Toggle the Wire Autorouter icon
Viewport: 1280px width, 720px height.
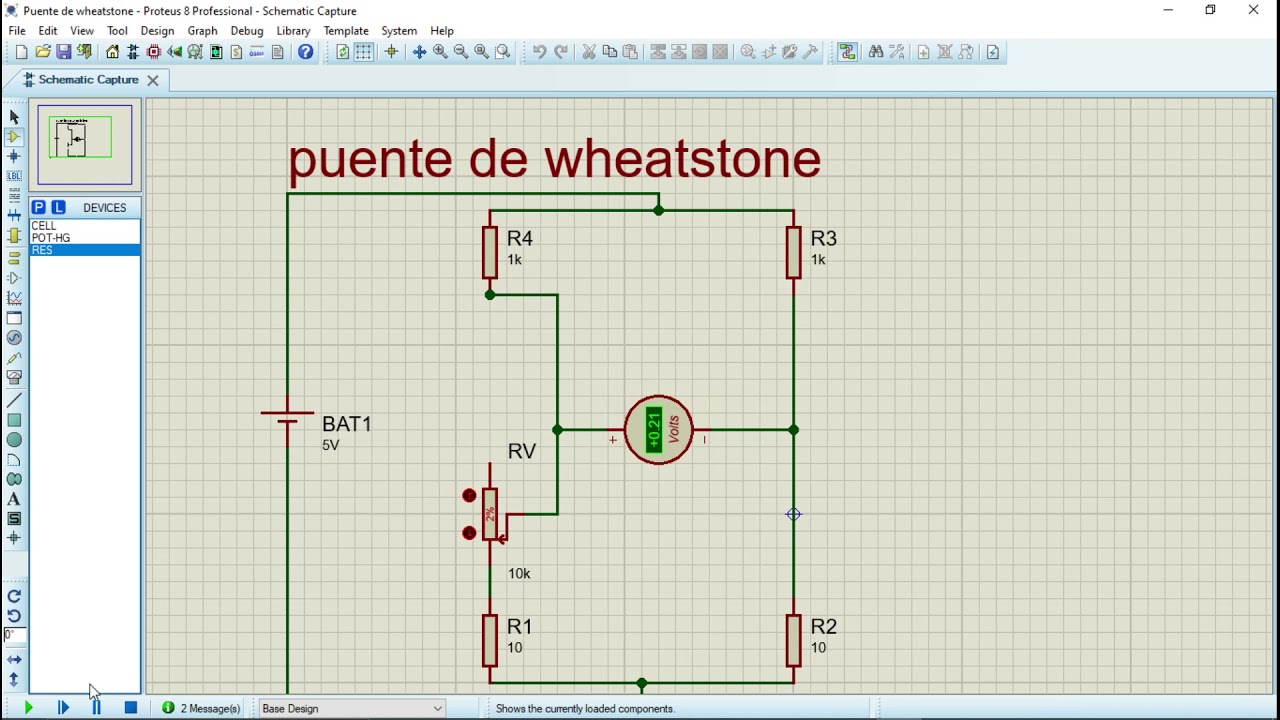[848, 52]
